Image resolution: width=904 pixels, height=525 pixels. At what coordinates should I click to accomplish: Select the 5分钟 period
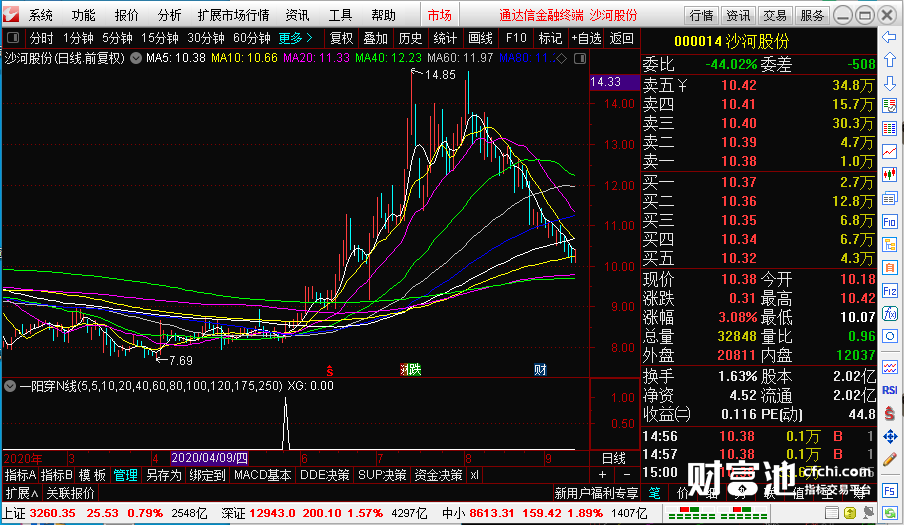pyautogui.click(x=118, y=39)
